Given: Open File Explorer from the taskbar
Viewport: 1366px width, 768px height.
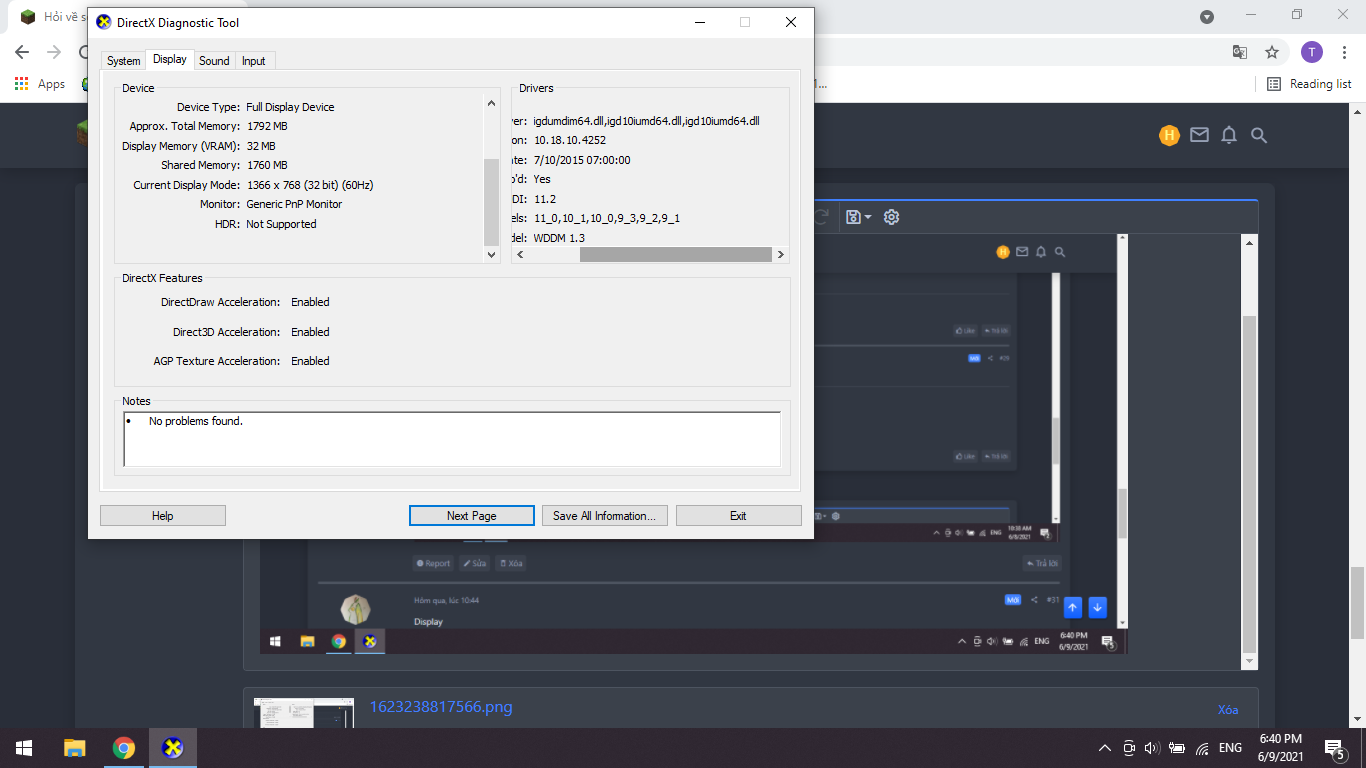Looking at the screenshot, I should point(74,748).
